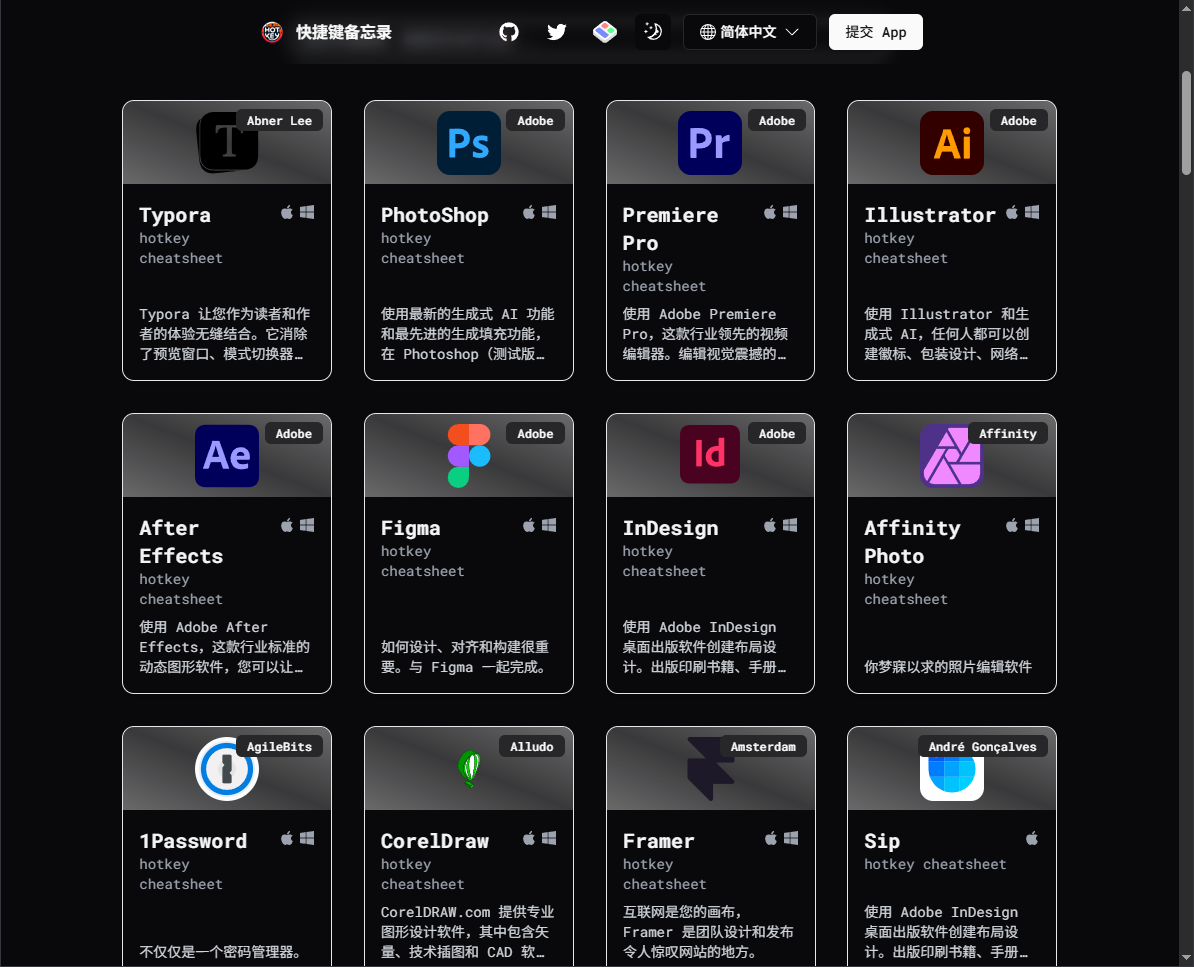Open the Premiere Pro Pr icon

[710, 143]
